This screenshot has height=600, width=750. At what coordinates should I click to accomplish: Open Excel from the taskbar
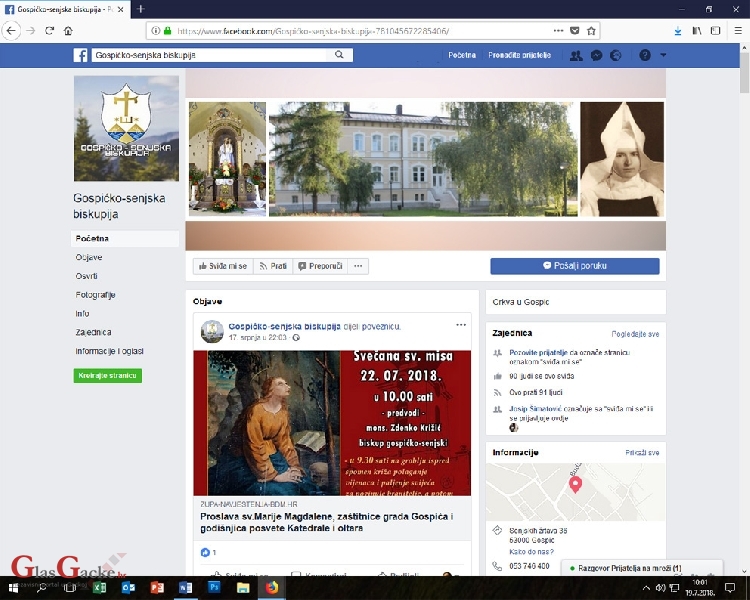99,588
